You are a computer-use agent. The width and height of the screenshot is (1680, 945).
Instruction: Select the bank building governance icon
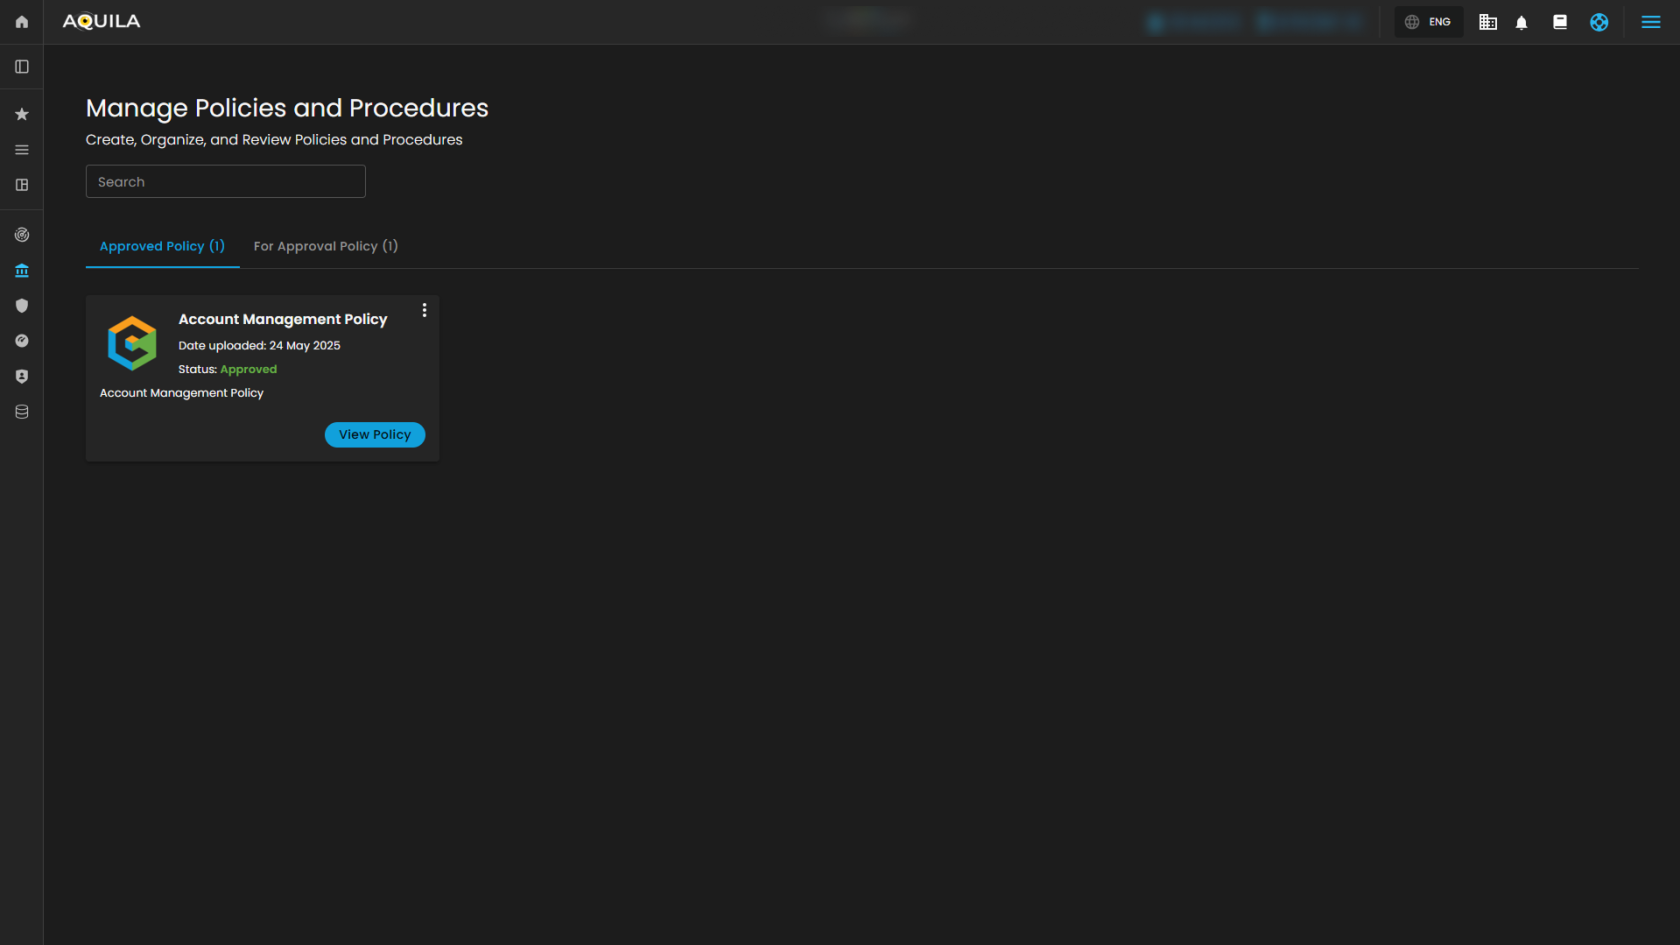coord(21,271)
